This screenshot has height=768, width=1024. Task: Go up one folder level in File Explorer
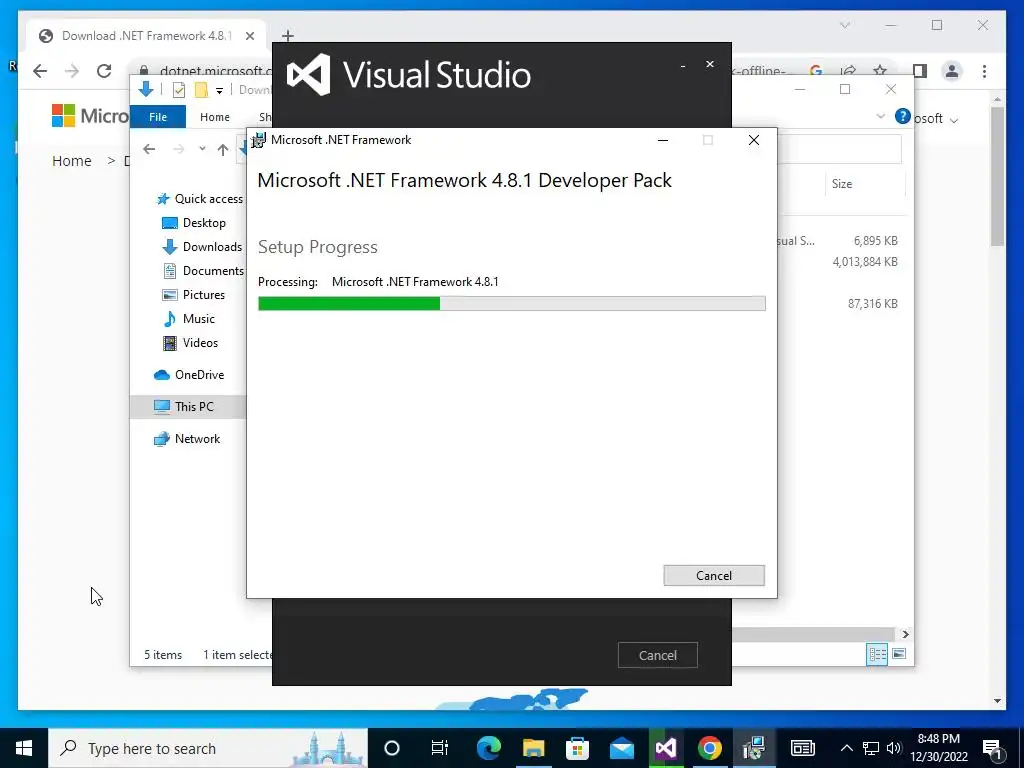(x=223, y=150)
